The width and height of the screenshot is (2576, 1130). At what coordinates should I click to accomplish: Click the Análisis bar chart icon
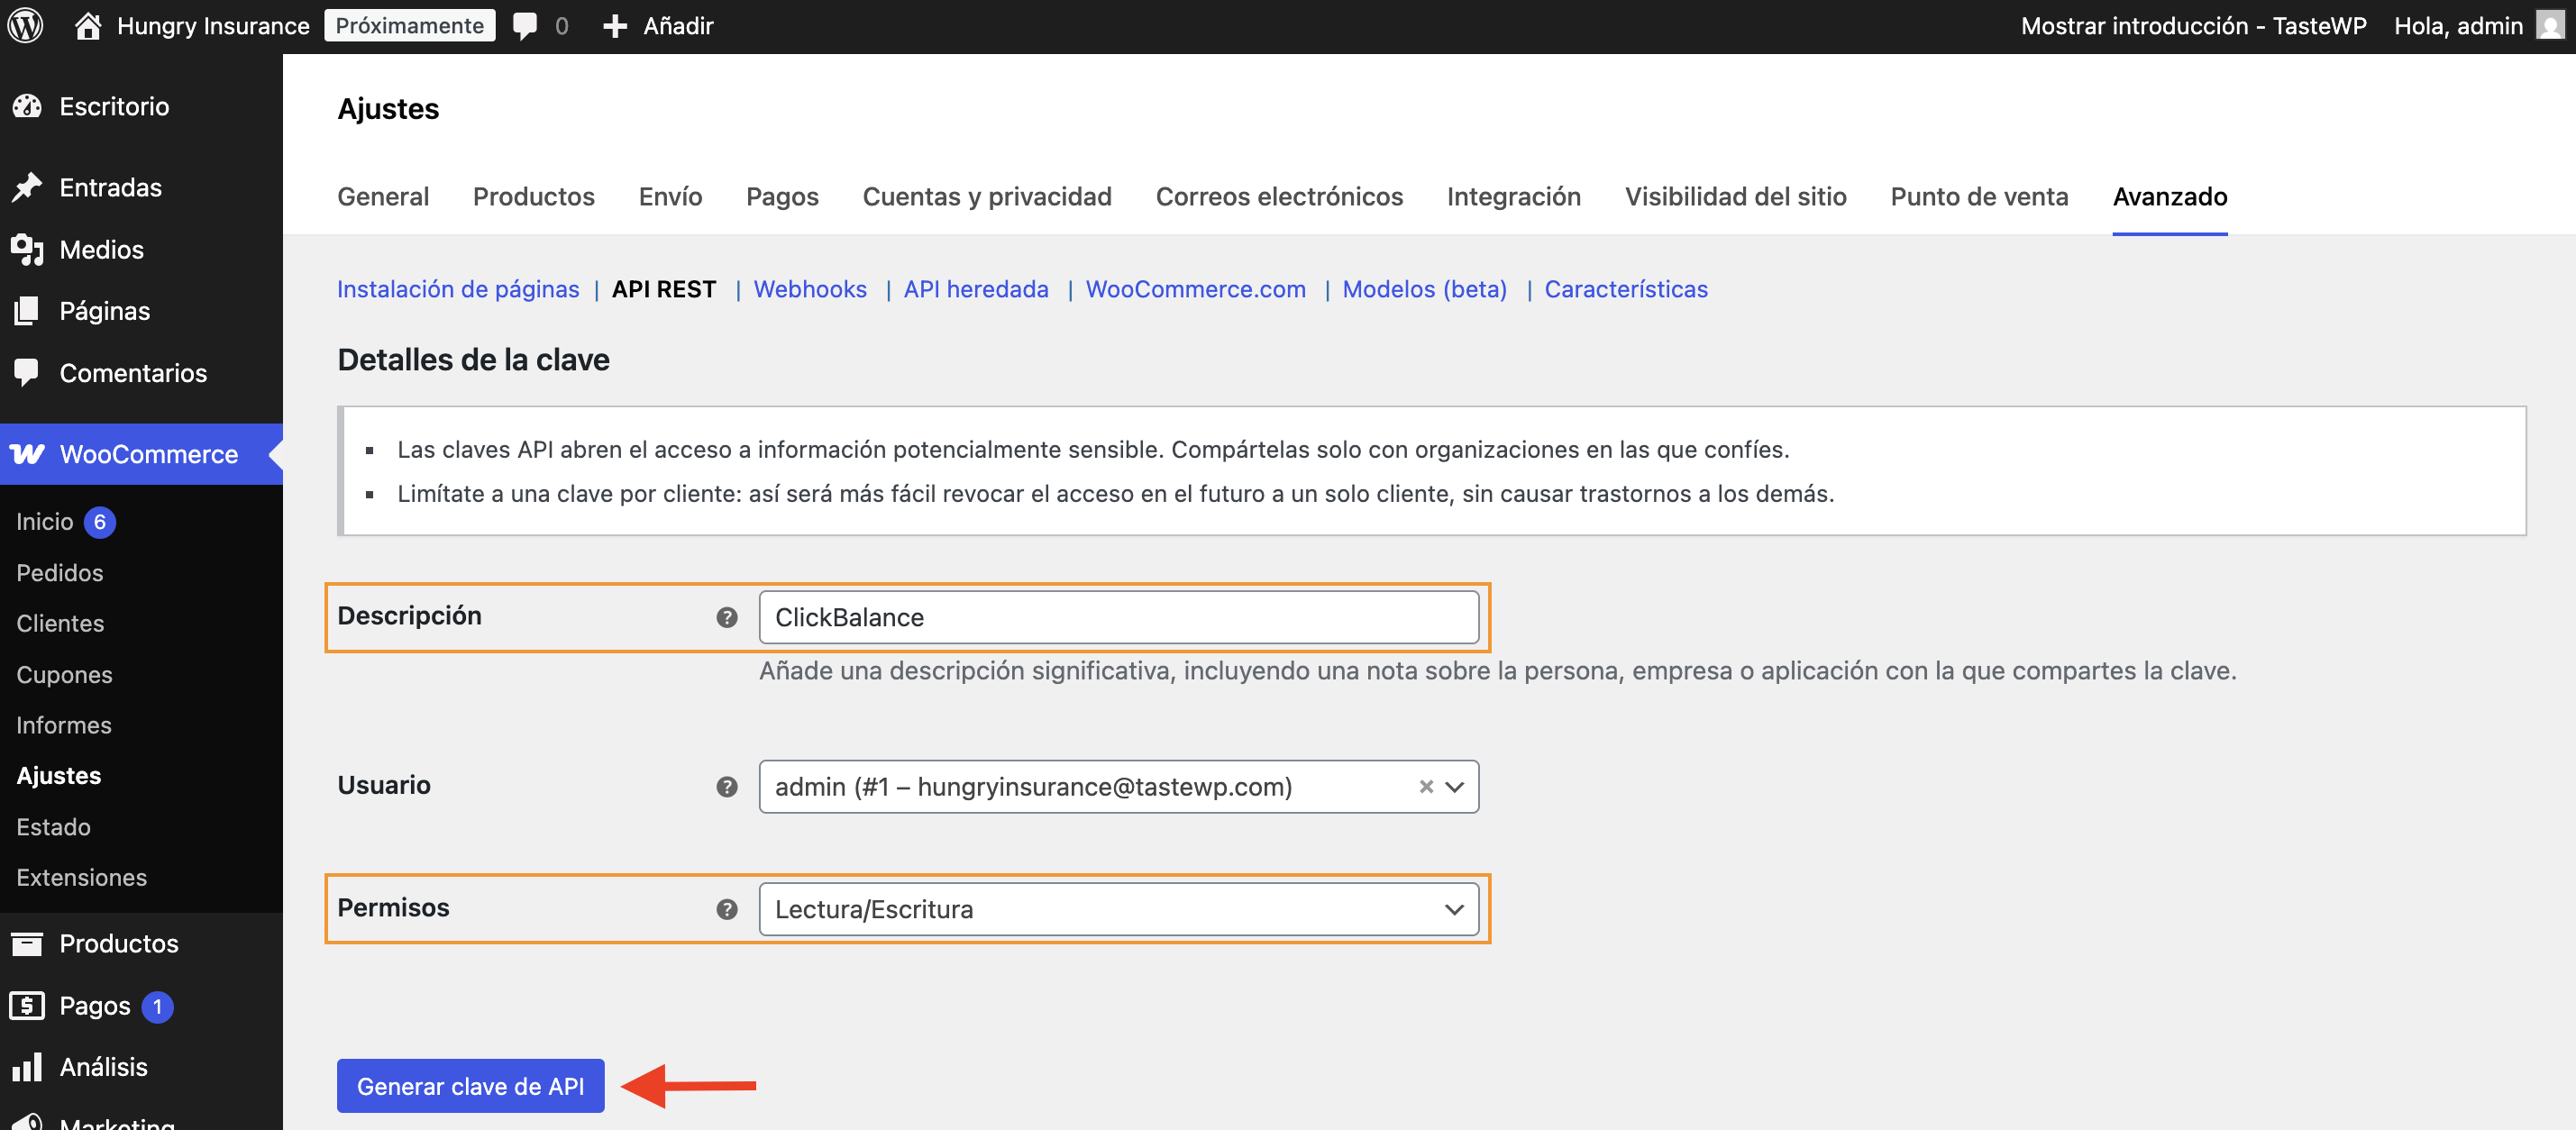[27, 1066]
